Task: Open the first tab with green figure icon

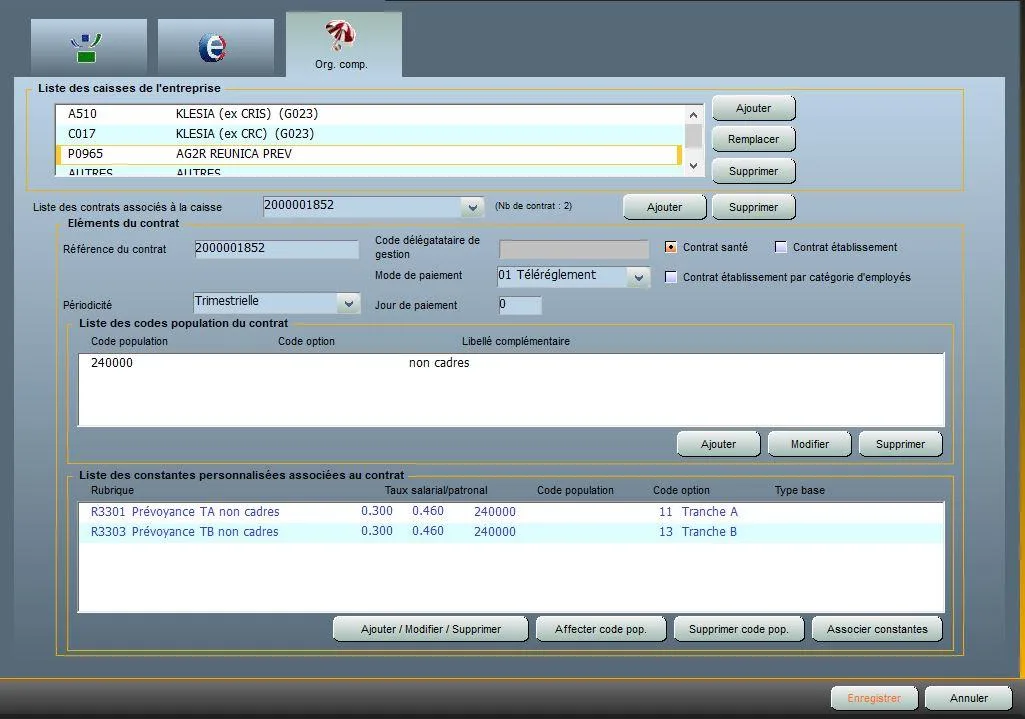Action: 88,47
